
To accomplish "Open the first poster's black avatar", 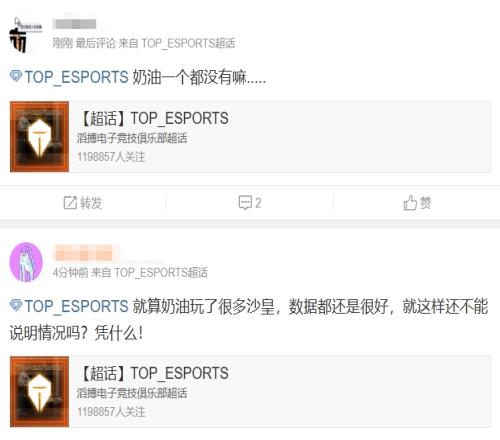I will coord(25,35).
